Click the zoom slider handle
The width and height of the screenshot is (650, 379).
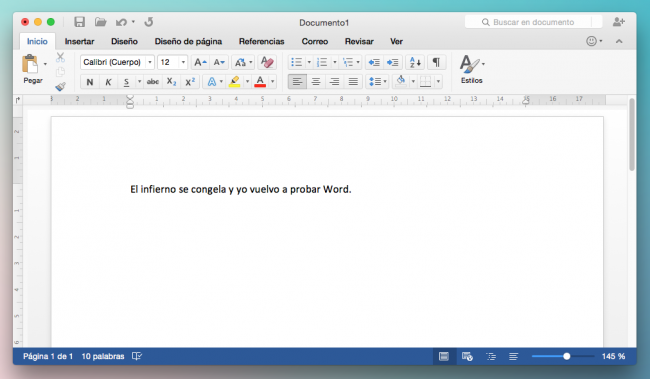(567, 356)
